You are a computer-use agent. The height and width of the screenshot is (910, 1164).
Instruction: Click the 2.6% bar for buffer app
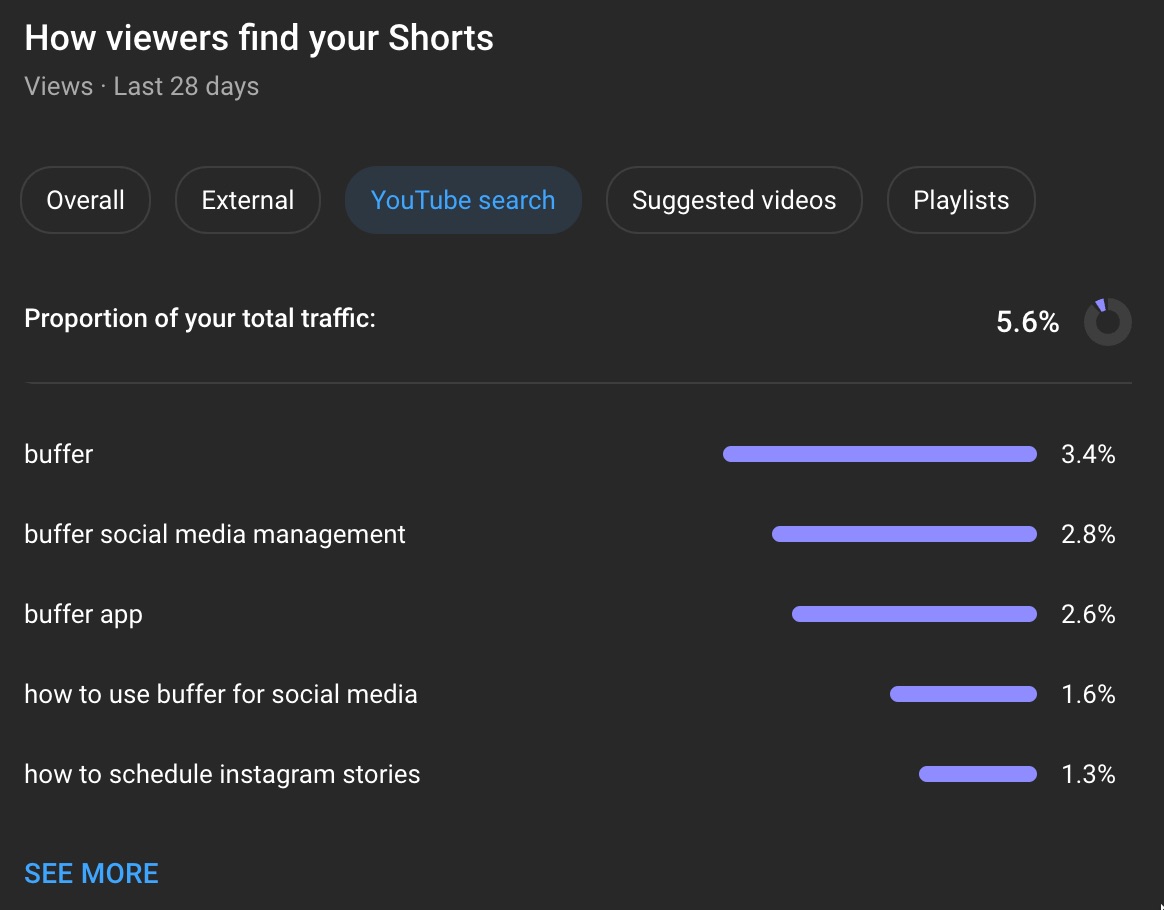(915, 614)
